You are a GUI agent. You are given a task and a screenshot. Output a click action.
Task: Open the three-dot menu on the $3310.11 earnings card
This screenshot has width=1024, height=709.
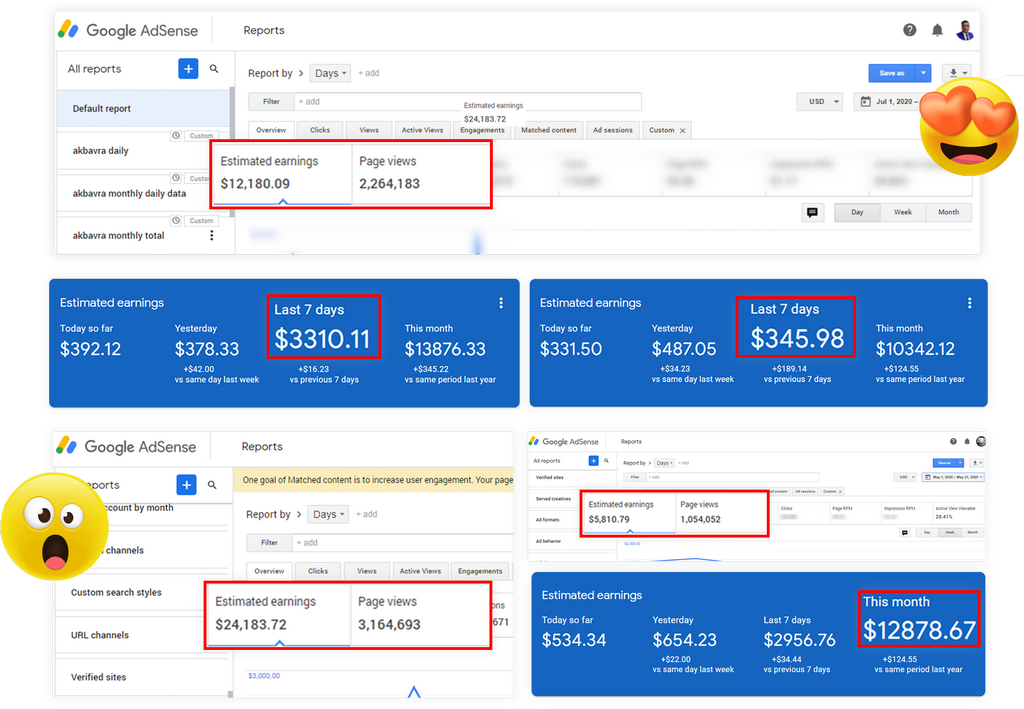[501, 303]
